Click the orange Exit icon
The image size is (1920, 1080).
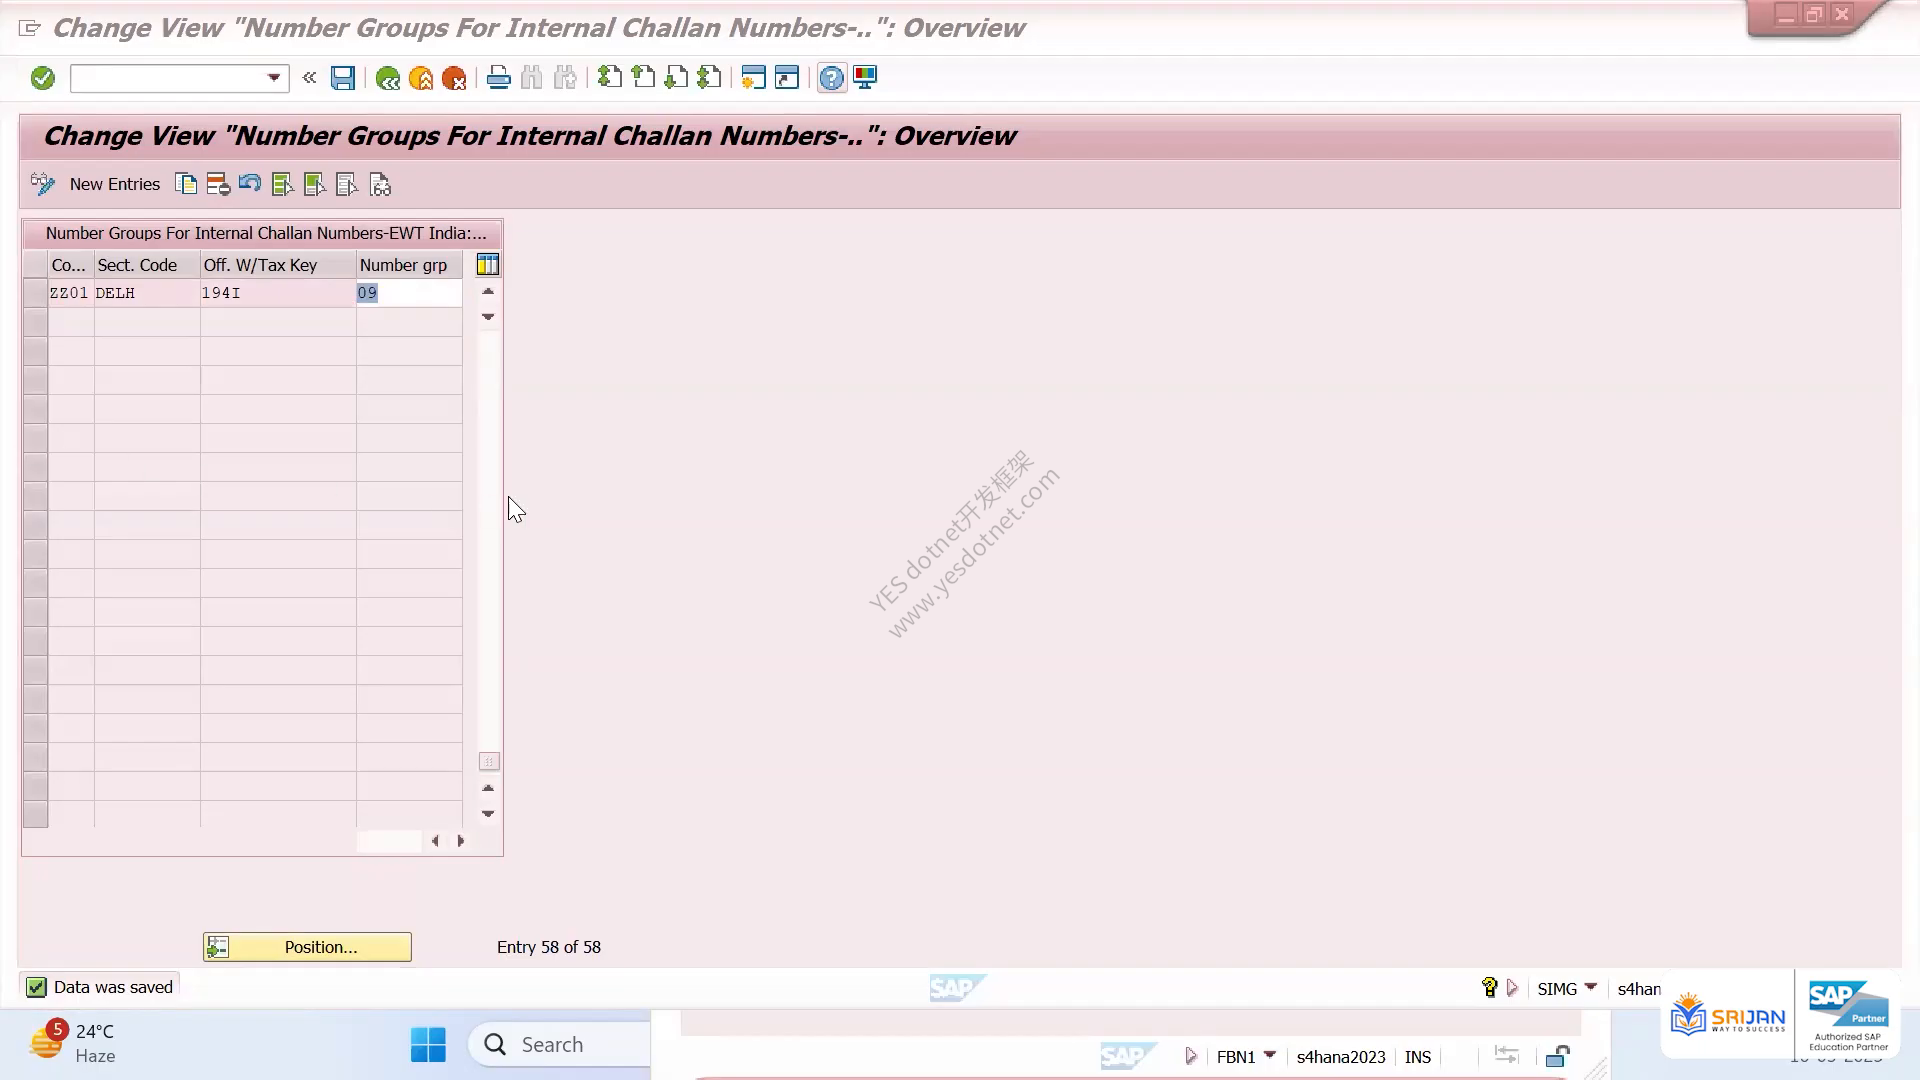coord(421,78)
